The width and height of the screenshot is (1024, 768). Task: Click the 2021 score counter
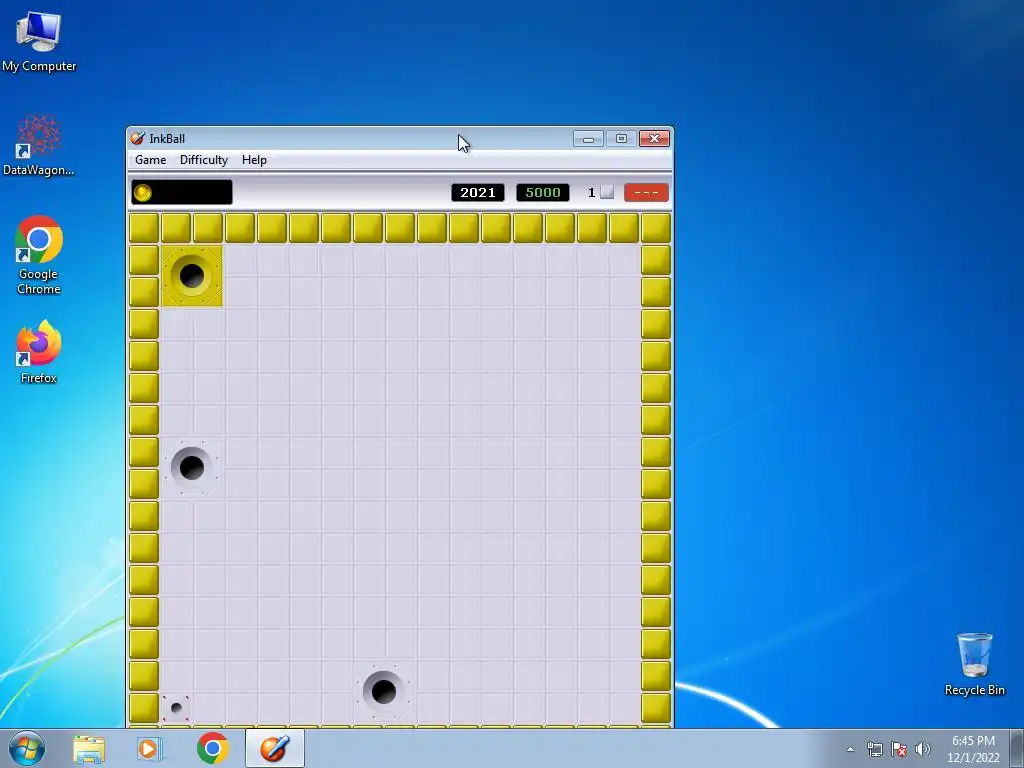click(x=477, y=193)
